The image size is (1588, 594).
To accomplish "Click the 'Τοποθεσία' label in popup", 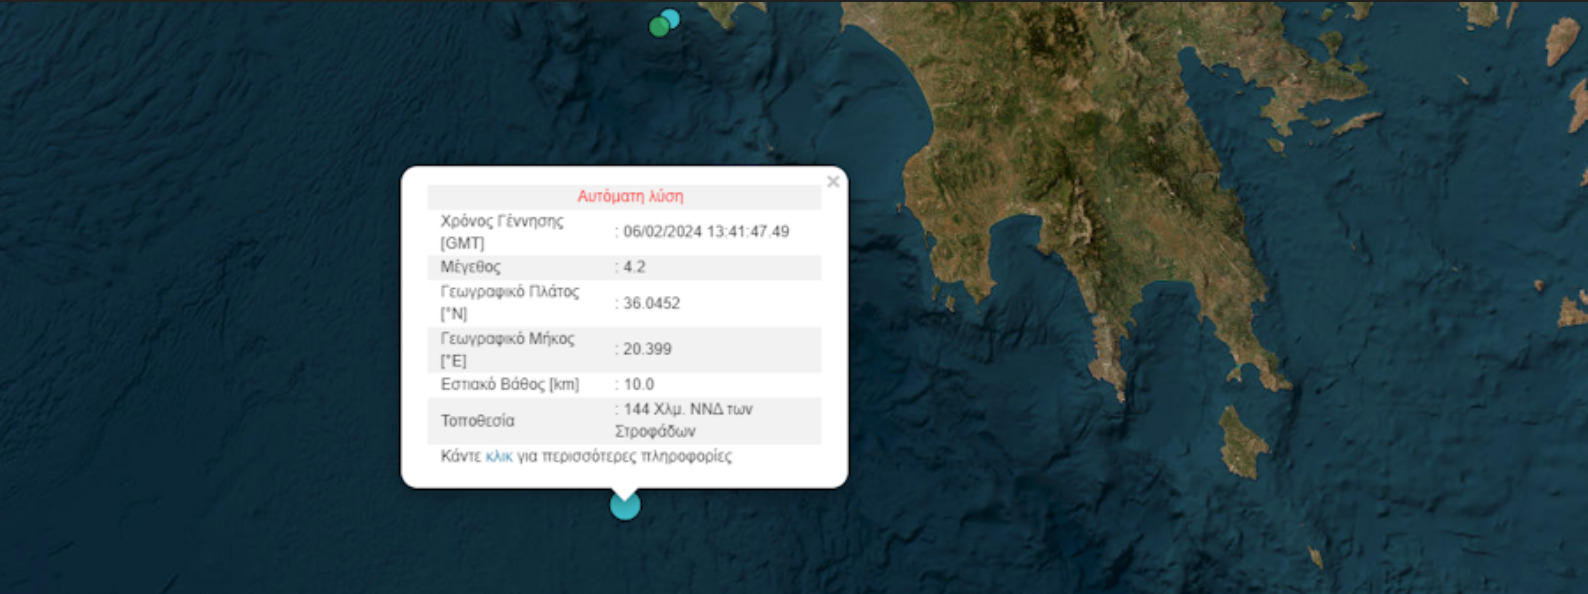I will coord(477,421).
